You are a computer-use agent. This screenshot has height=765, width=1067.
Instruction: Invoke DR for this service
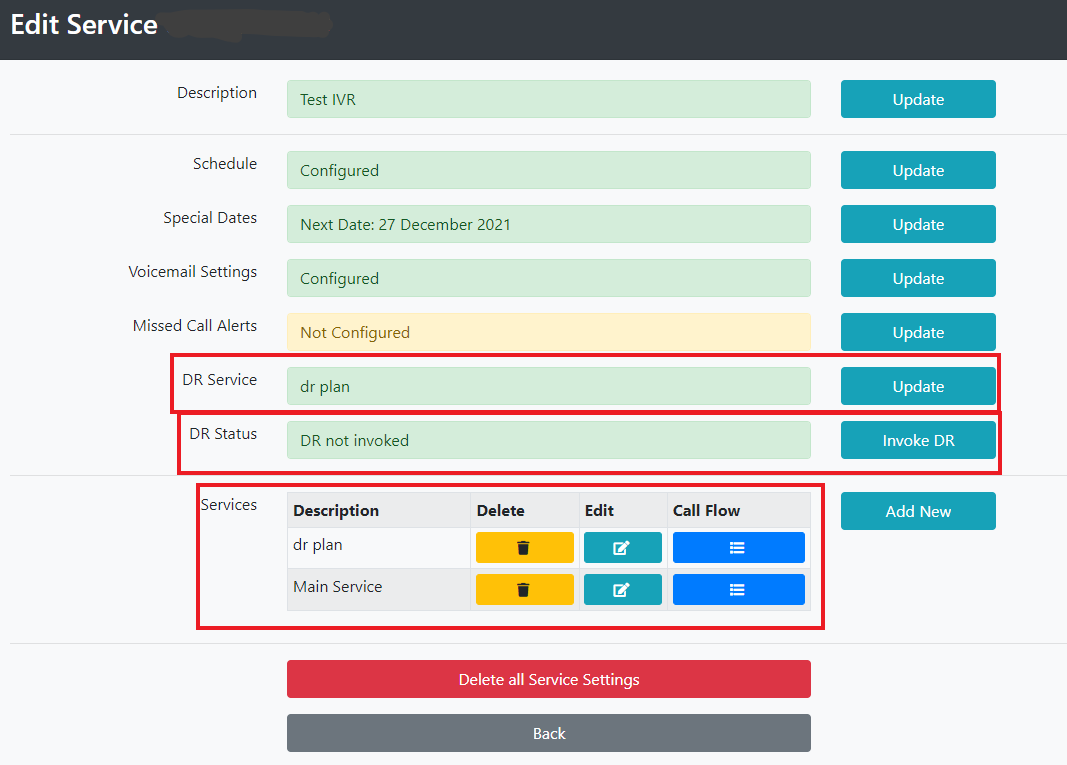917,440
